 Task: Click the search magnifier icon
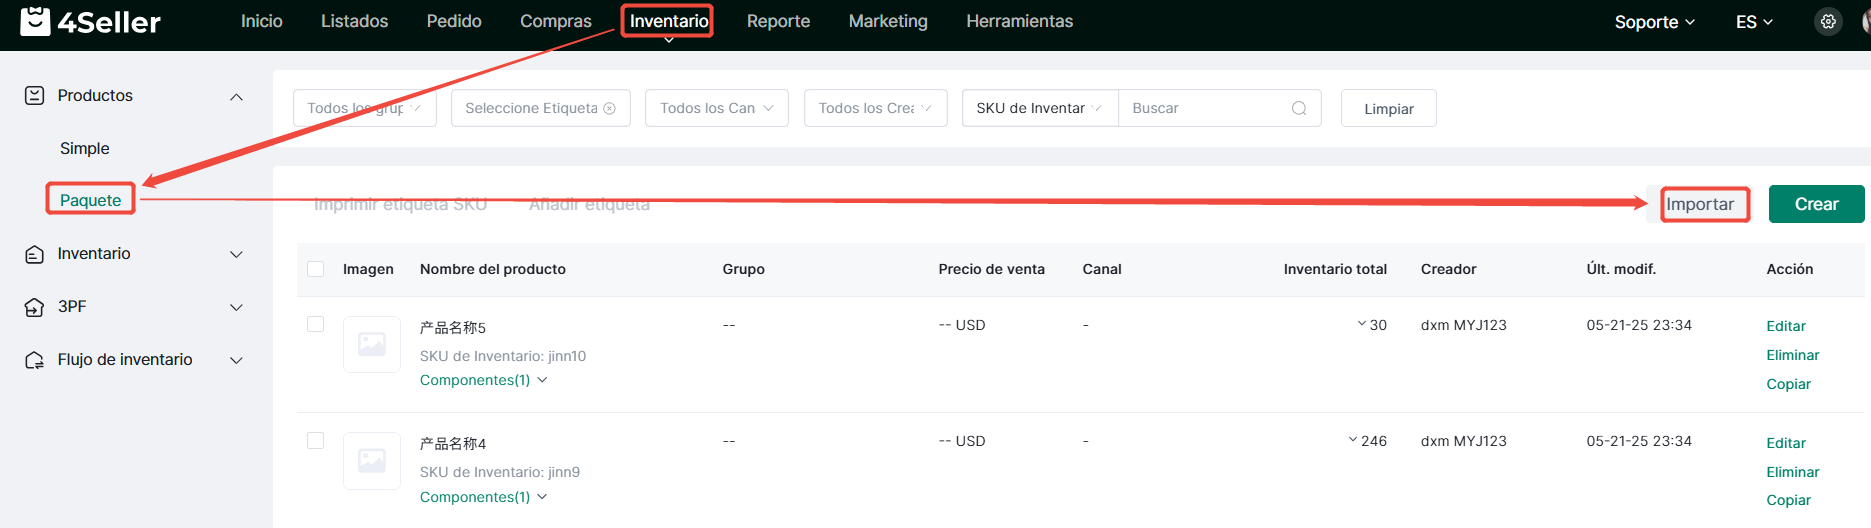pos(1299,108)
